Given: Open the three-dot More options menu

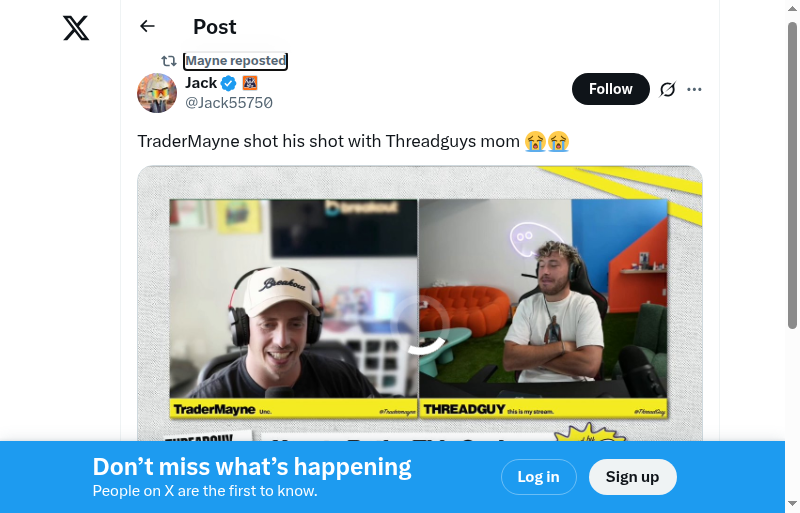Looking at the screenshot, I should [694, 89].
